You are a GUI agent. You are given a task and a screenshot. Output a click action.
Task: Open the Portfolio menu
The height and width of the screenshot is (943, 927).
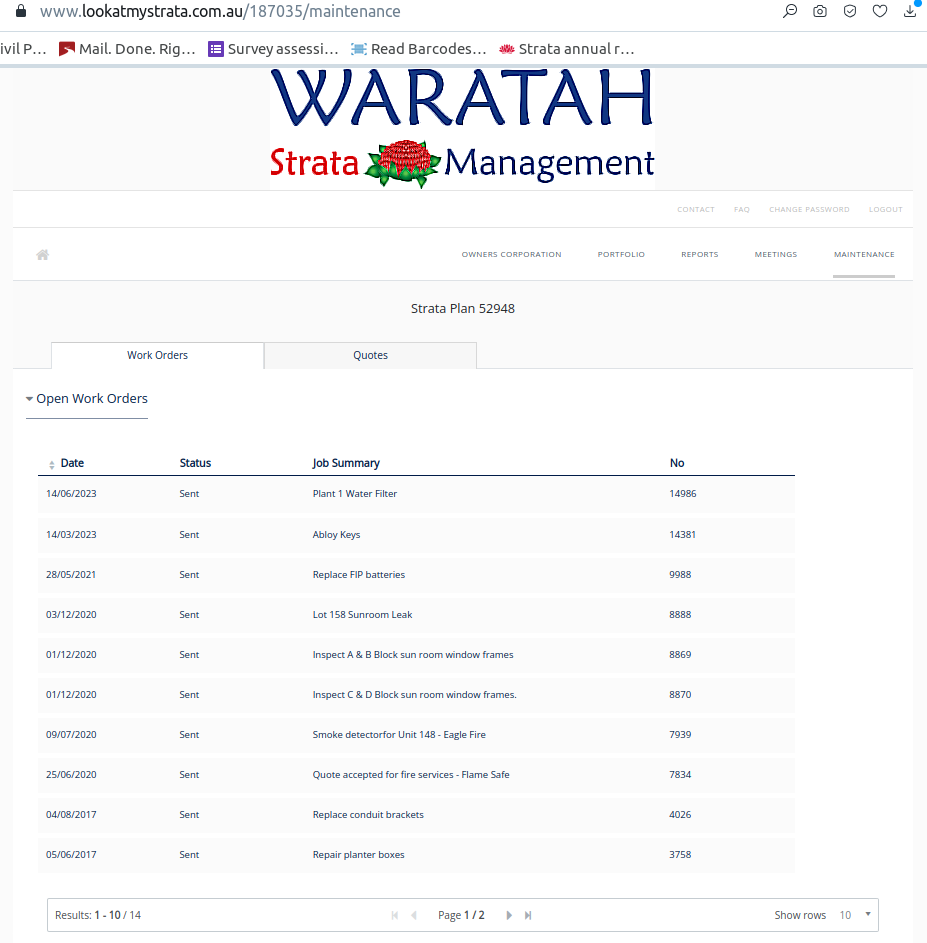click(621, 254)
